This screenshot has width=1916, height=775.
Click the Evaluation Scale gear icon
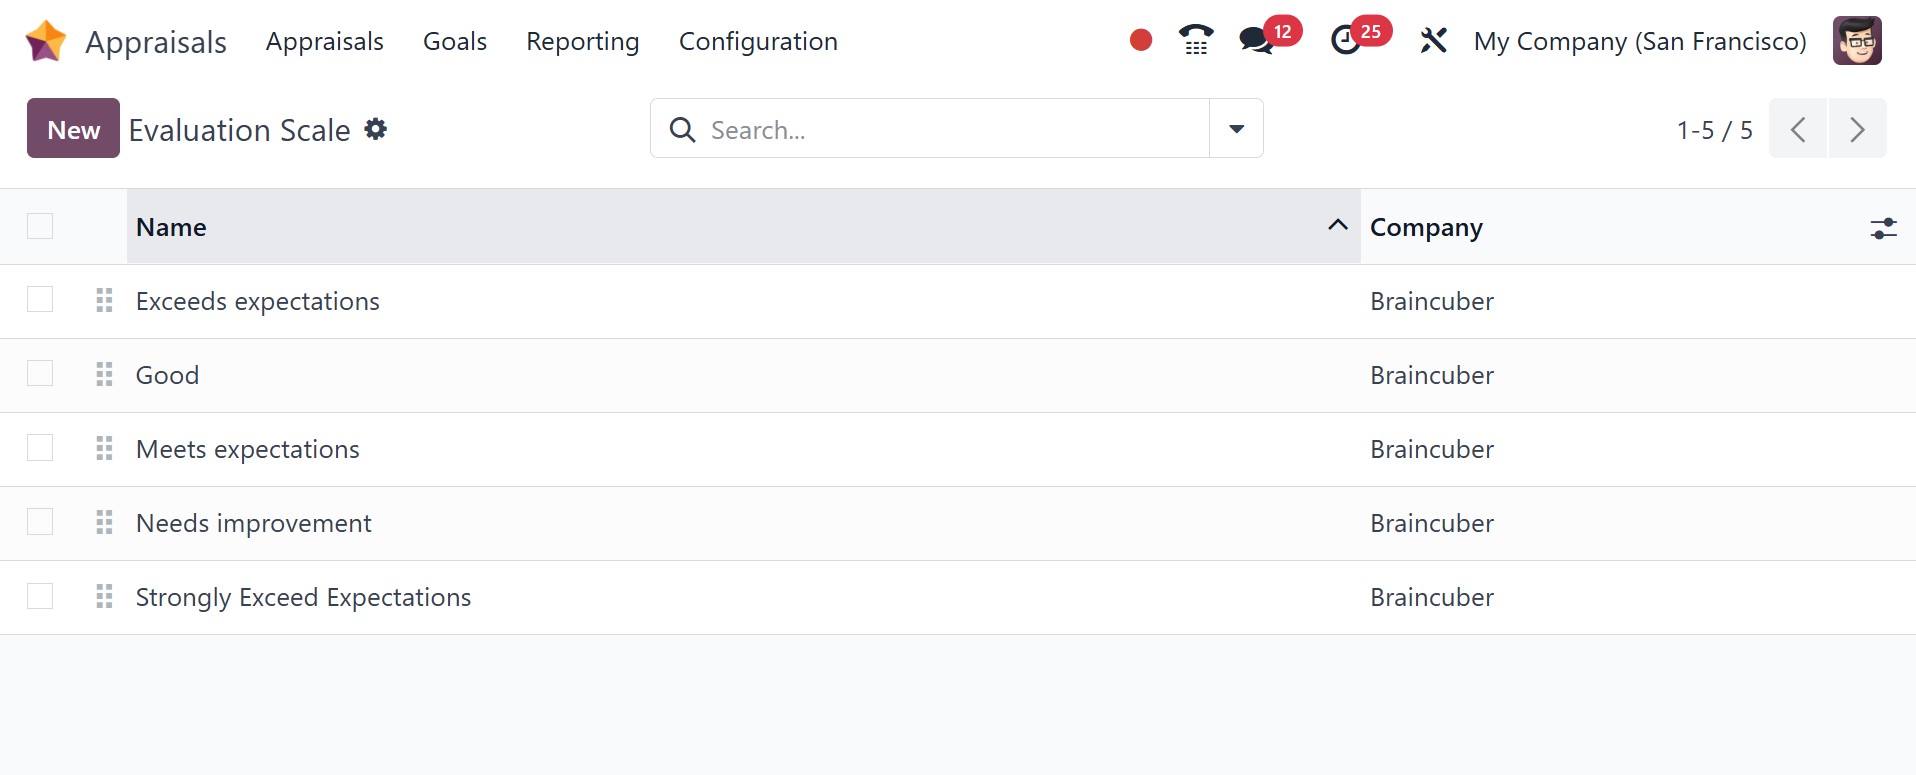pos(376,129)
